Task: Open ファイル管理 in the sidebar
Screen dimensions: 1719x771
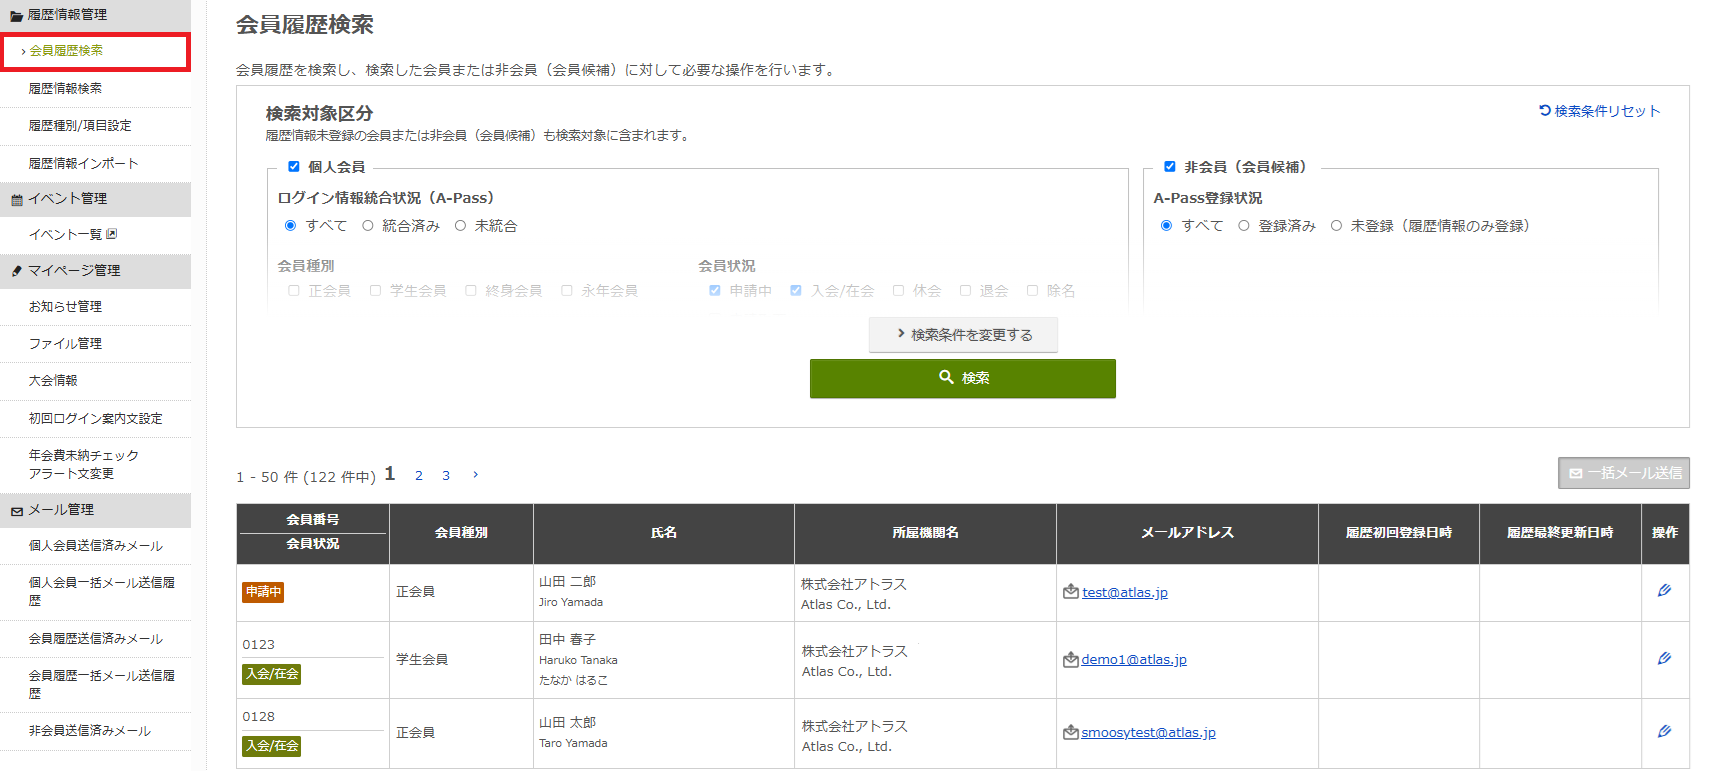Action: pos(65,344)
